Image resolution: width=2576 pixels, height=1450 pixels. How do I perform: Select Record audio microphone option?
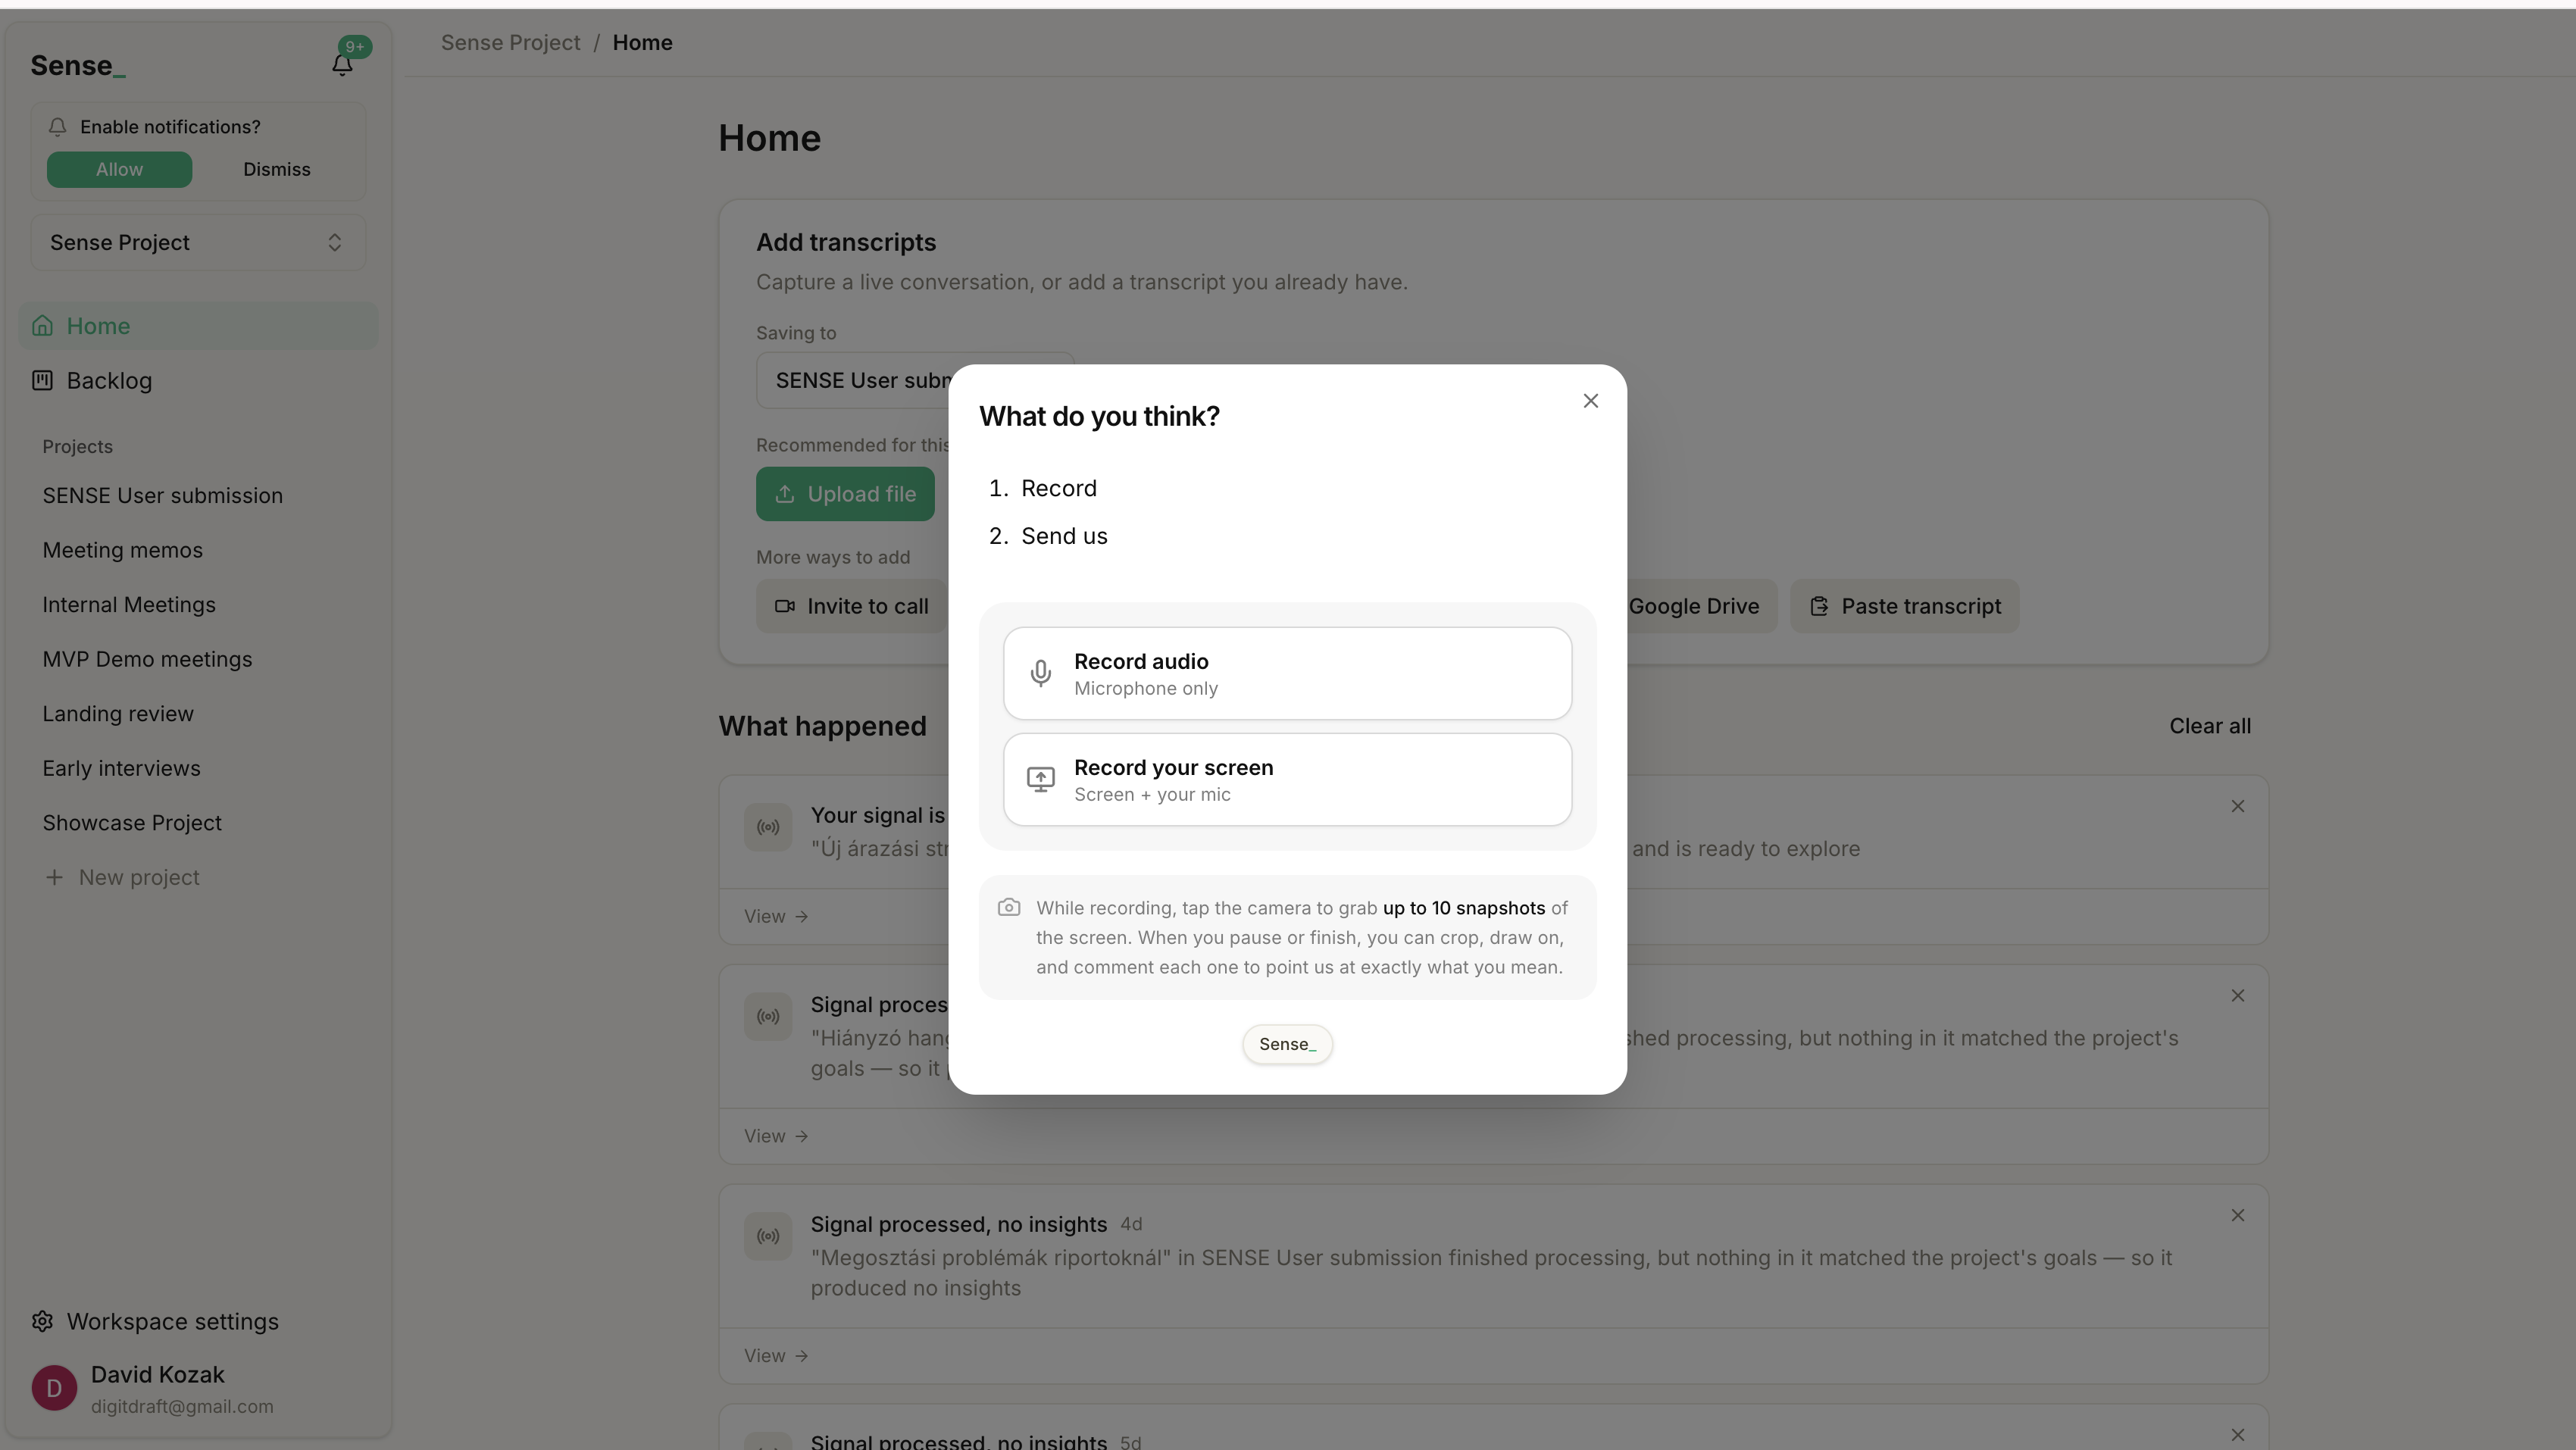pyautogui.click(x=1287, y=673)
